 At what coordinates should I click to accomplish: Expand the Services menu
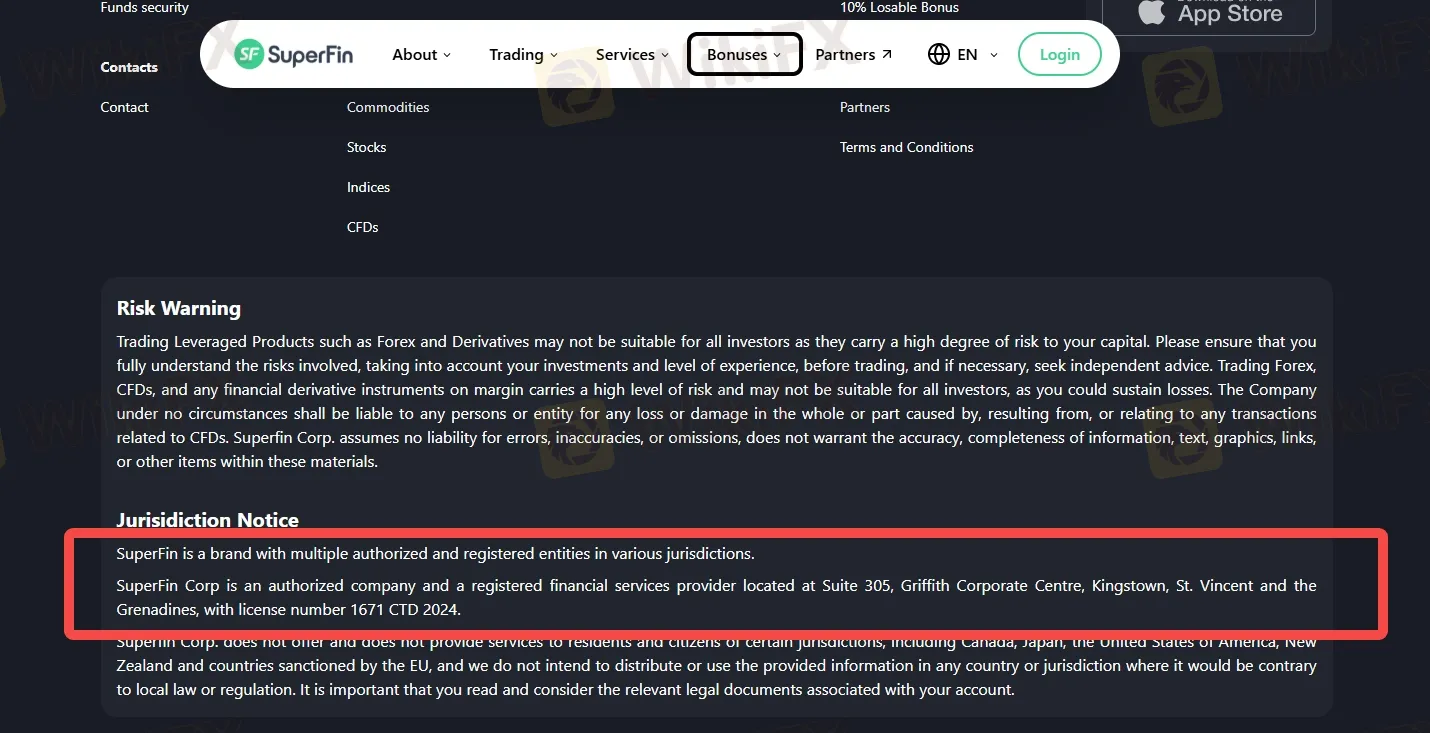pyautogui.click(x=632, y=55)
